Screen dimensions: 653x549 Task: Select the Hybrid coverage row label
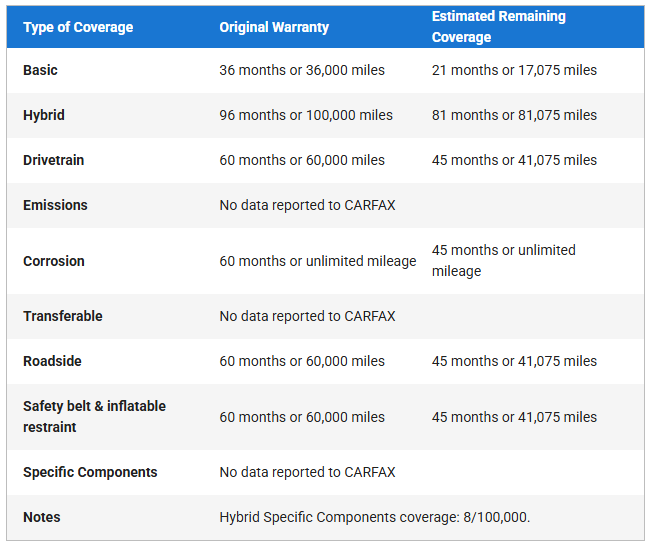pyautogui.click(x=44, y=115)
